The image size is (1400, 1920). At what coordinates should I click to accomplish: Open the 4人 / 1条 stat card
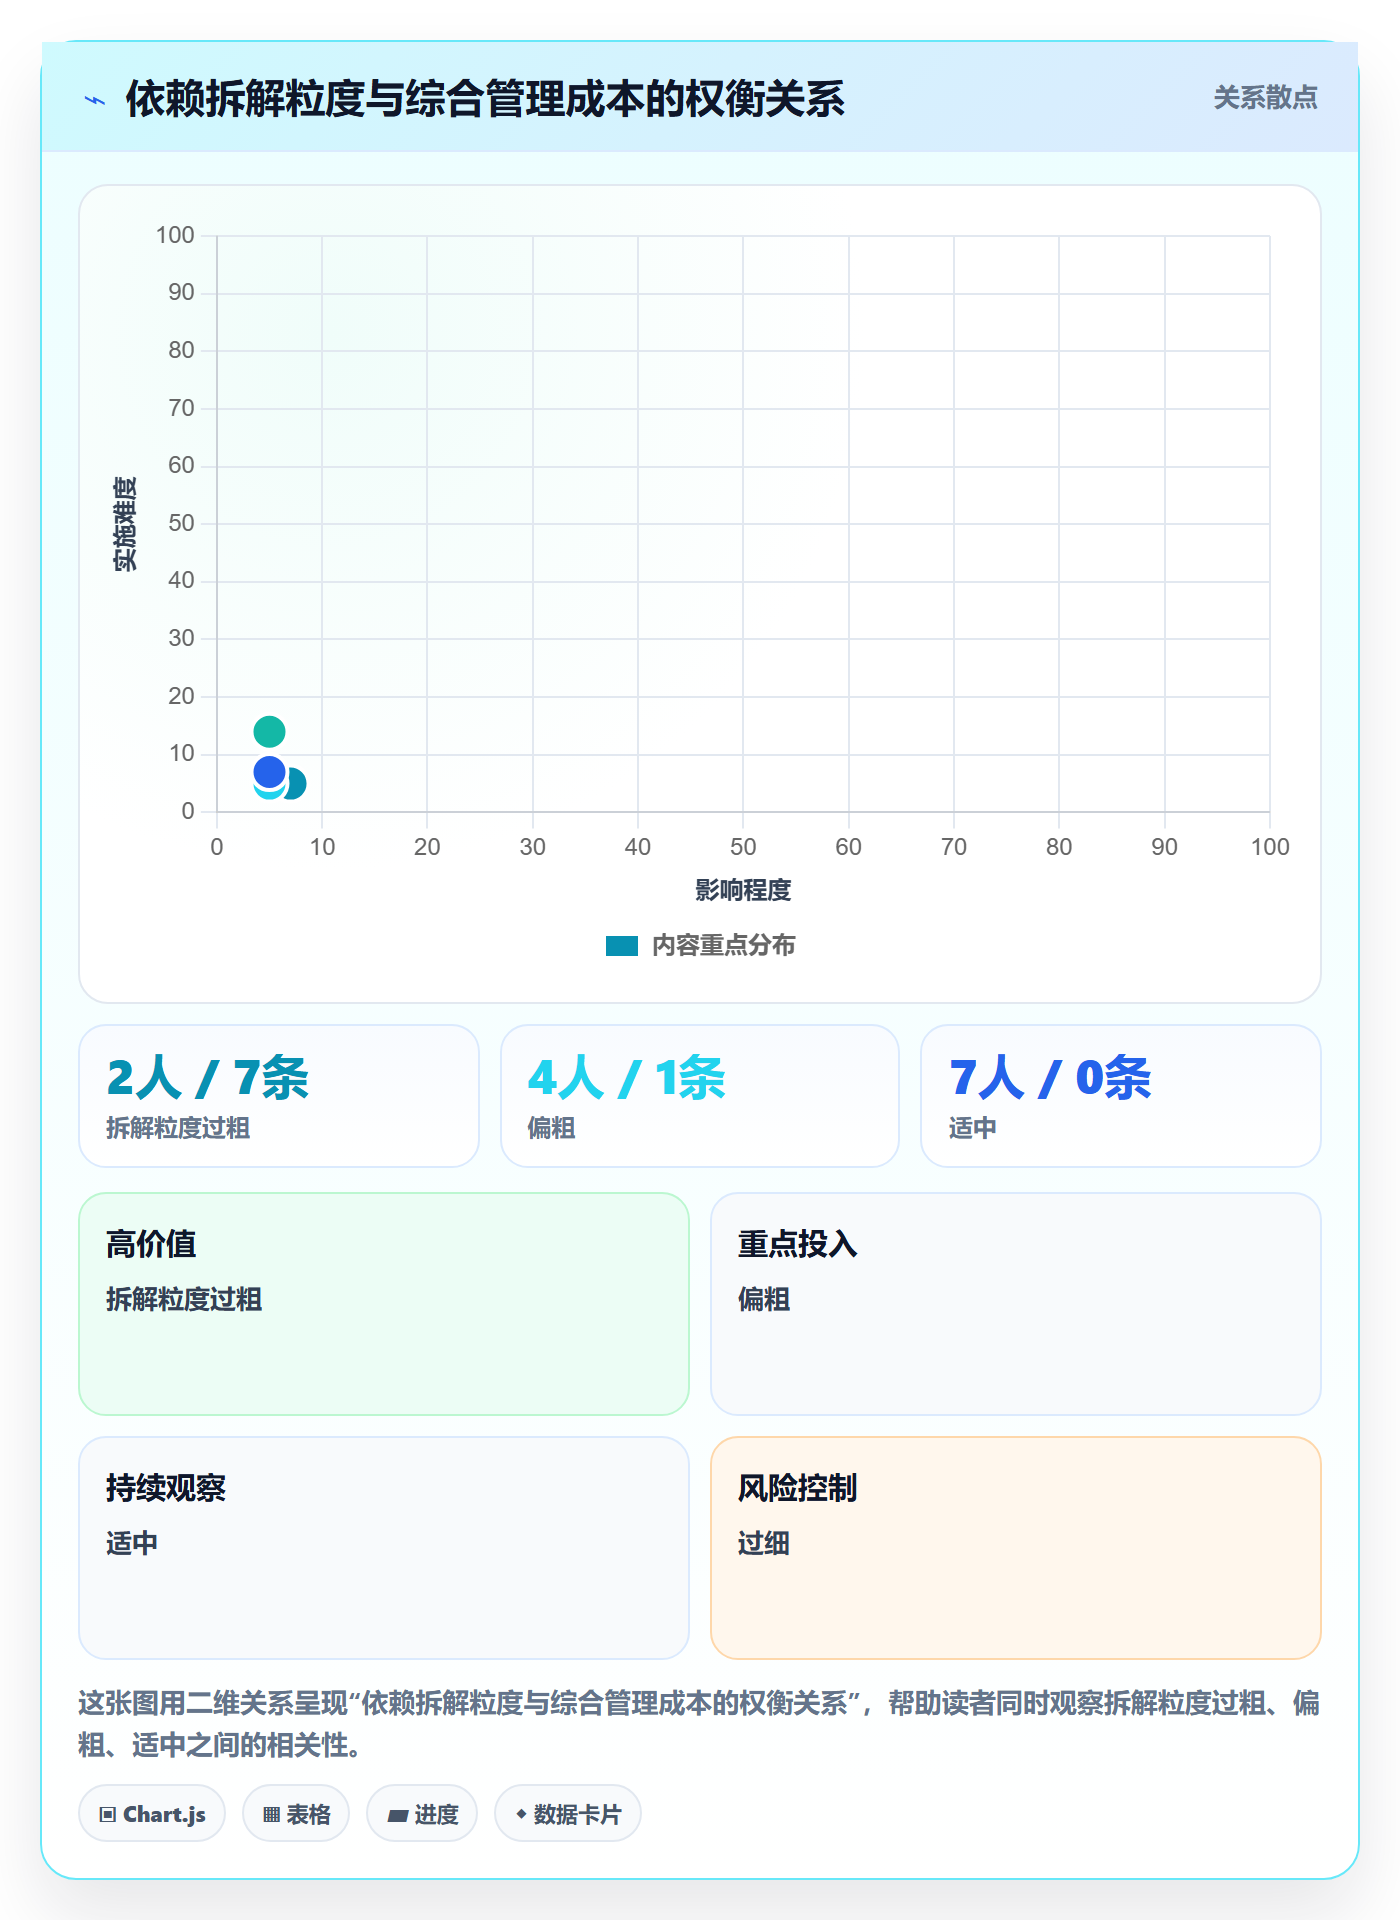point(700,1096)
